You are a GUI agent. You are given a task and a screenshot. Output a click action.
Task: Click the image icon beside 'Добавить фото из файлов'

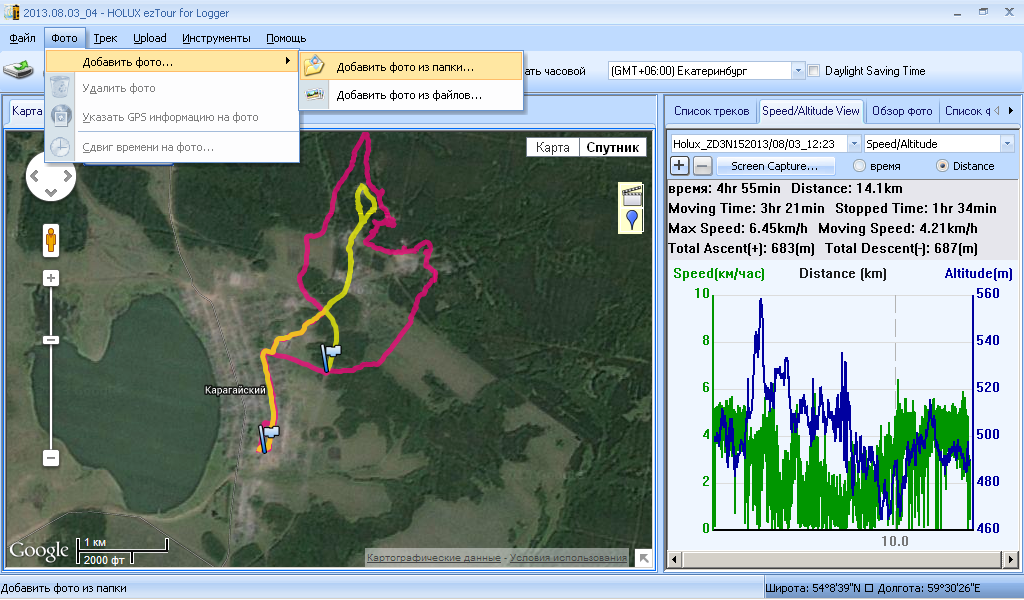pyautogui.click(x=315, y=95)
